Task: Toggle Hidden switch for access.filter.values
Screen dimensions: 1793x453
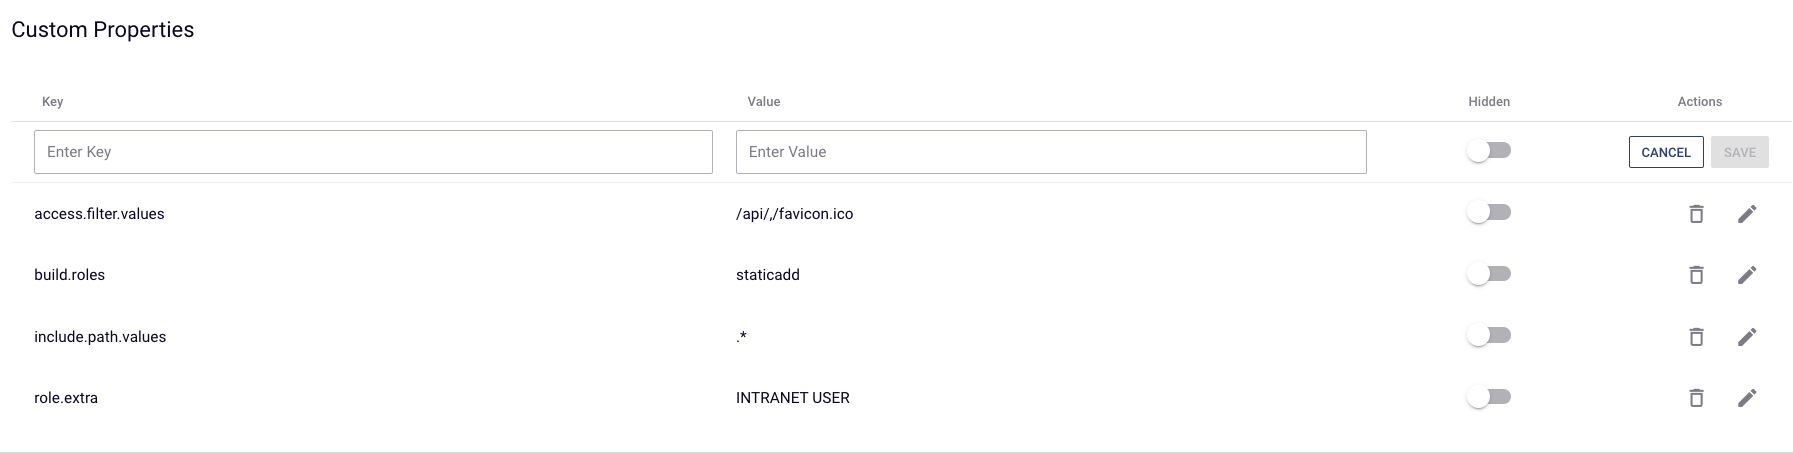Action: (x=1489, y=213)
